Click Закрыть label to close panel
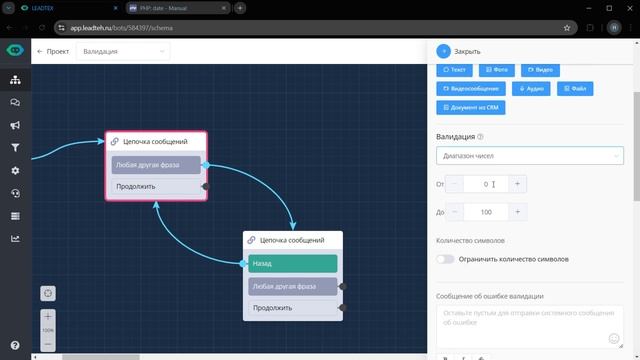Screen dimensions: 640x360 click(x=467, y=51)
